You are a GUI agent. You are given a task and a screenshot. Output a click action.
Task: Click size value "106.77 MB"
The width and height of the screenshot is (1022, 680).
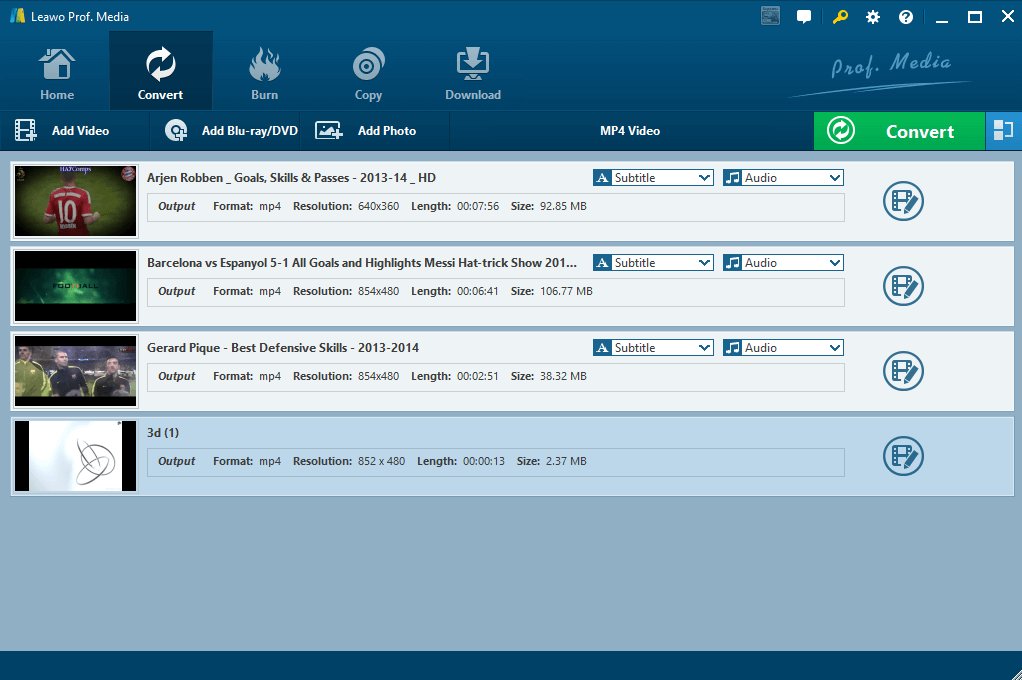(x=566, y=291)
